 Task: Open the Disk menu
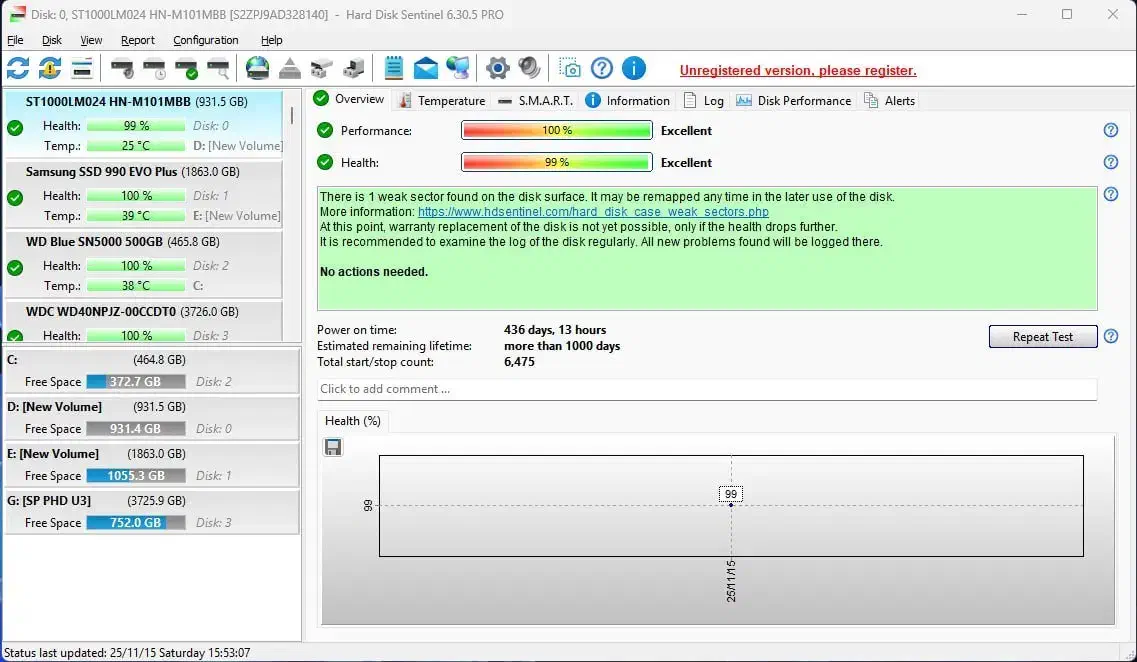52,40
